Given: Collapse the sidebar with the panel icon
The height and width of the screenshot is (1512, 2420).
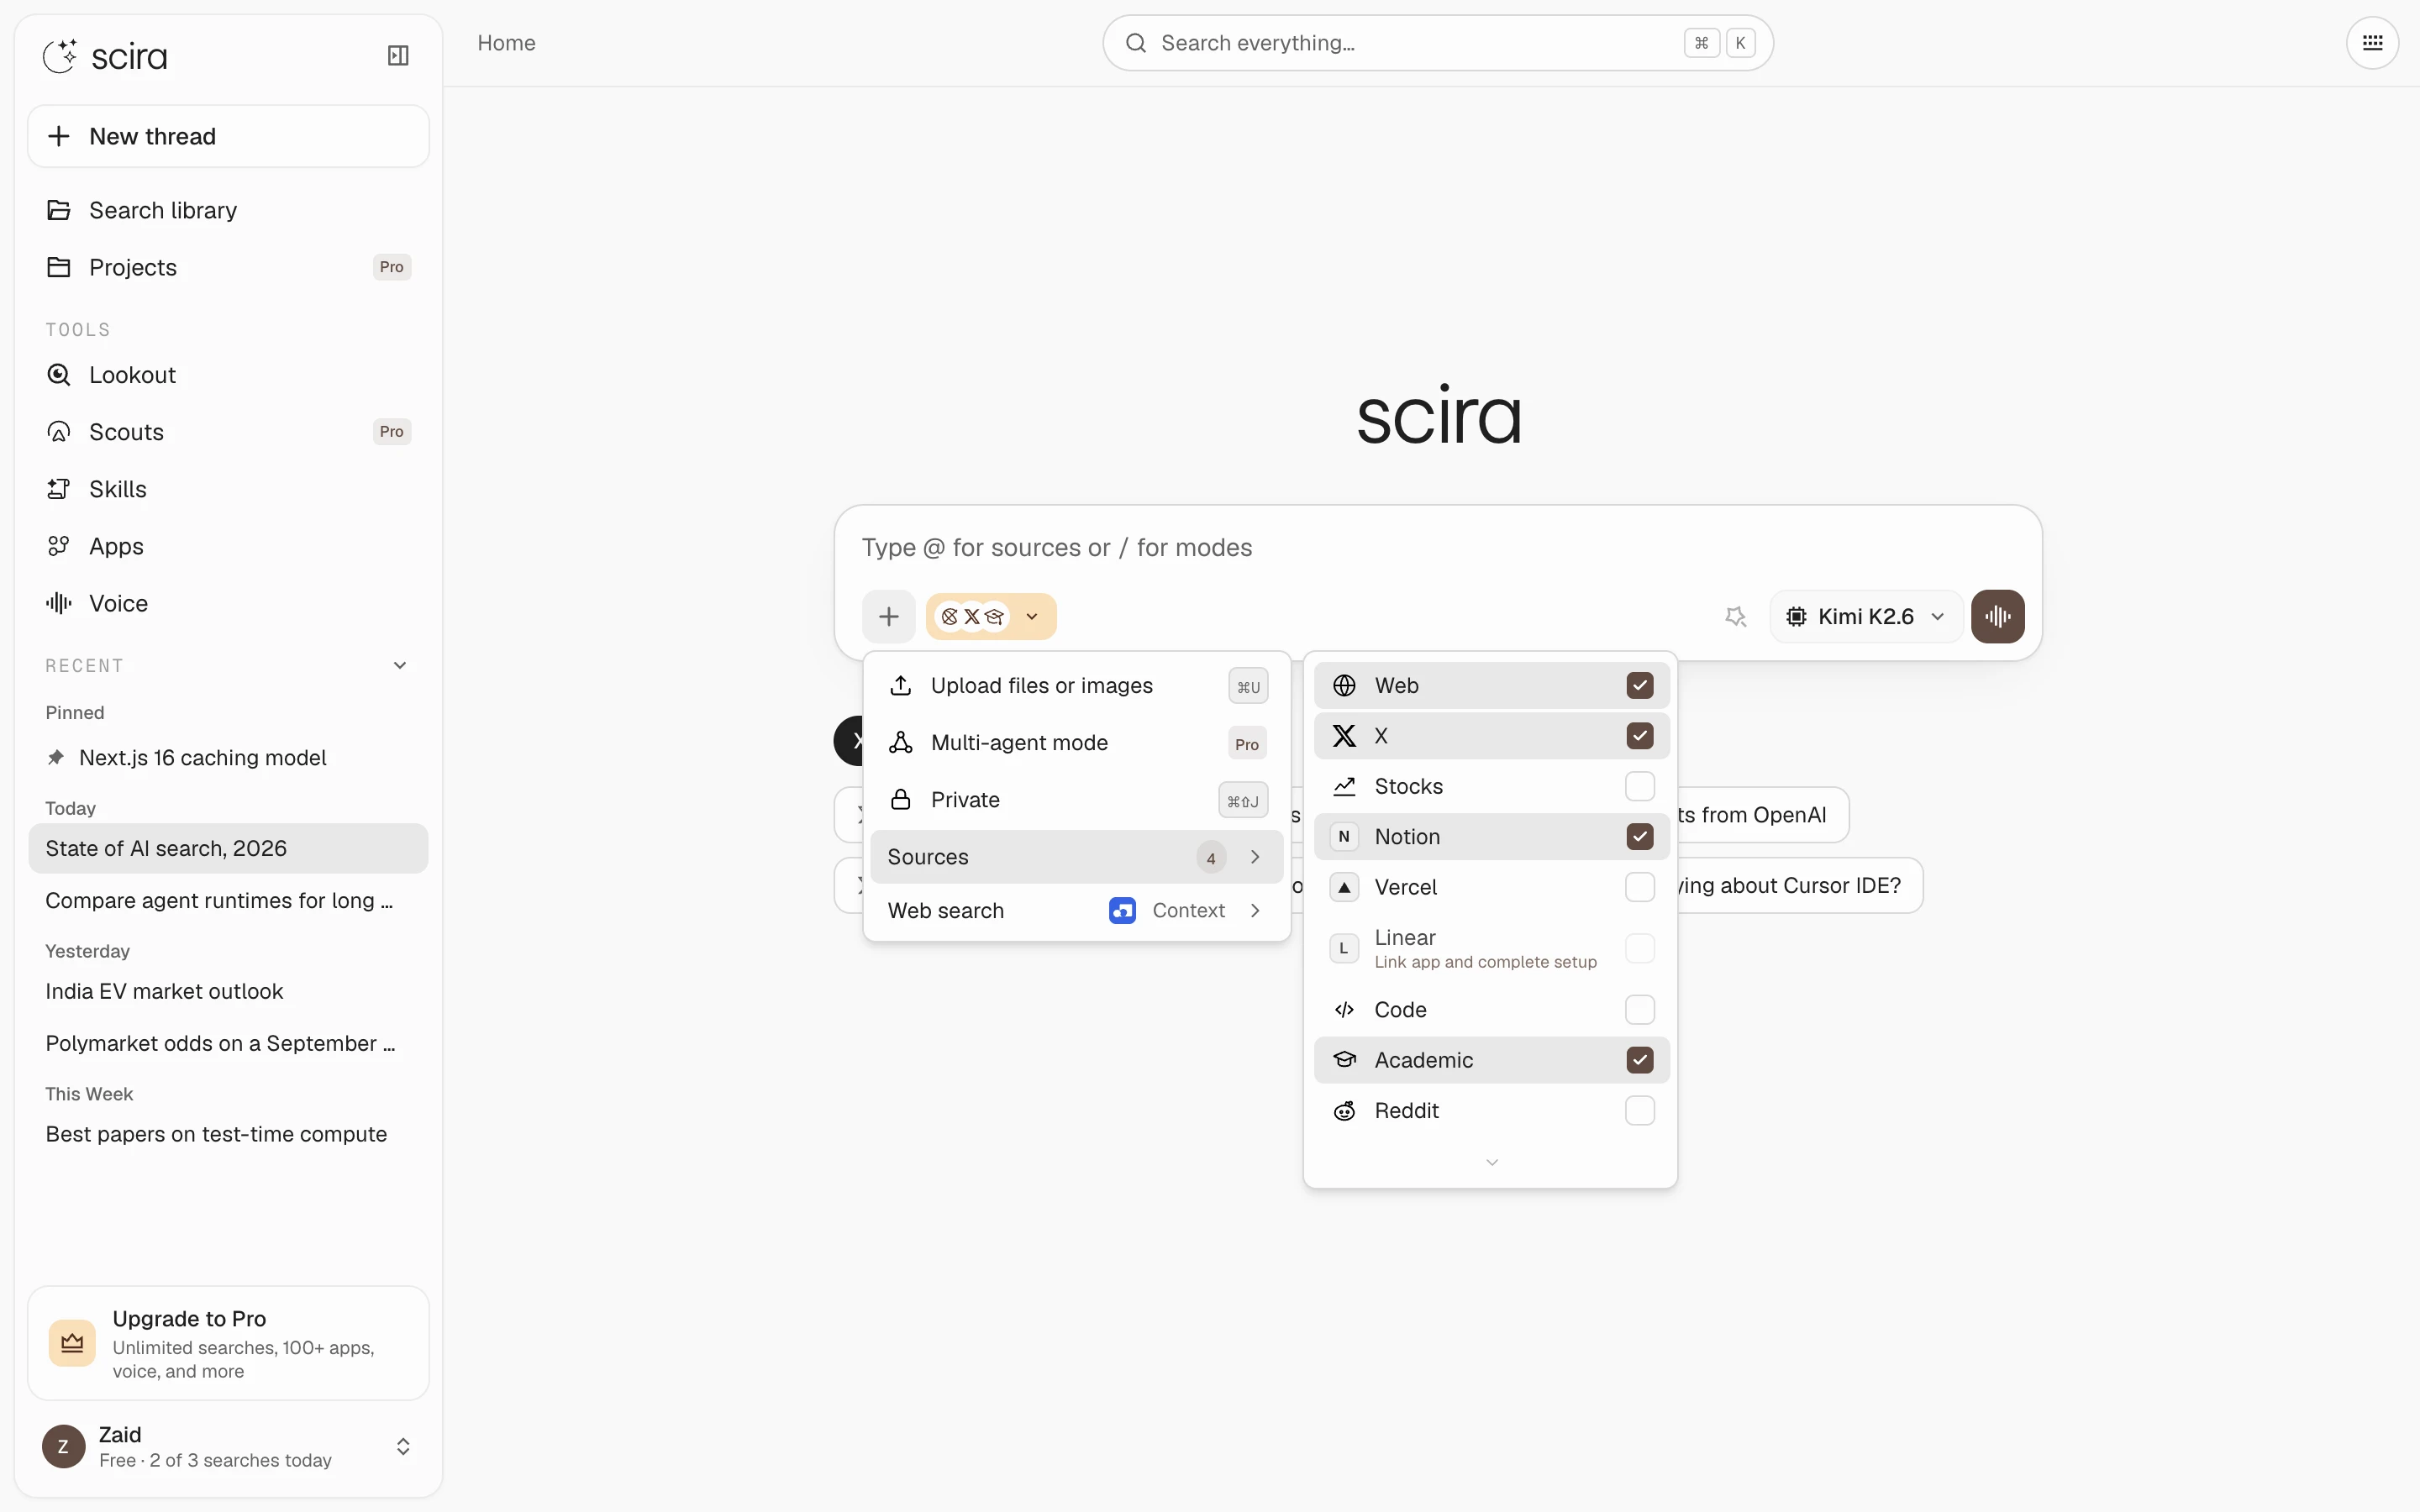Looking at the screenshot, I should click(x=398, y=55).
